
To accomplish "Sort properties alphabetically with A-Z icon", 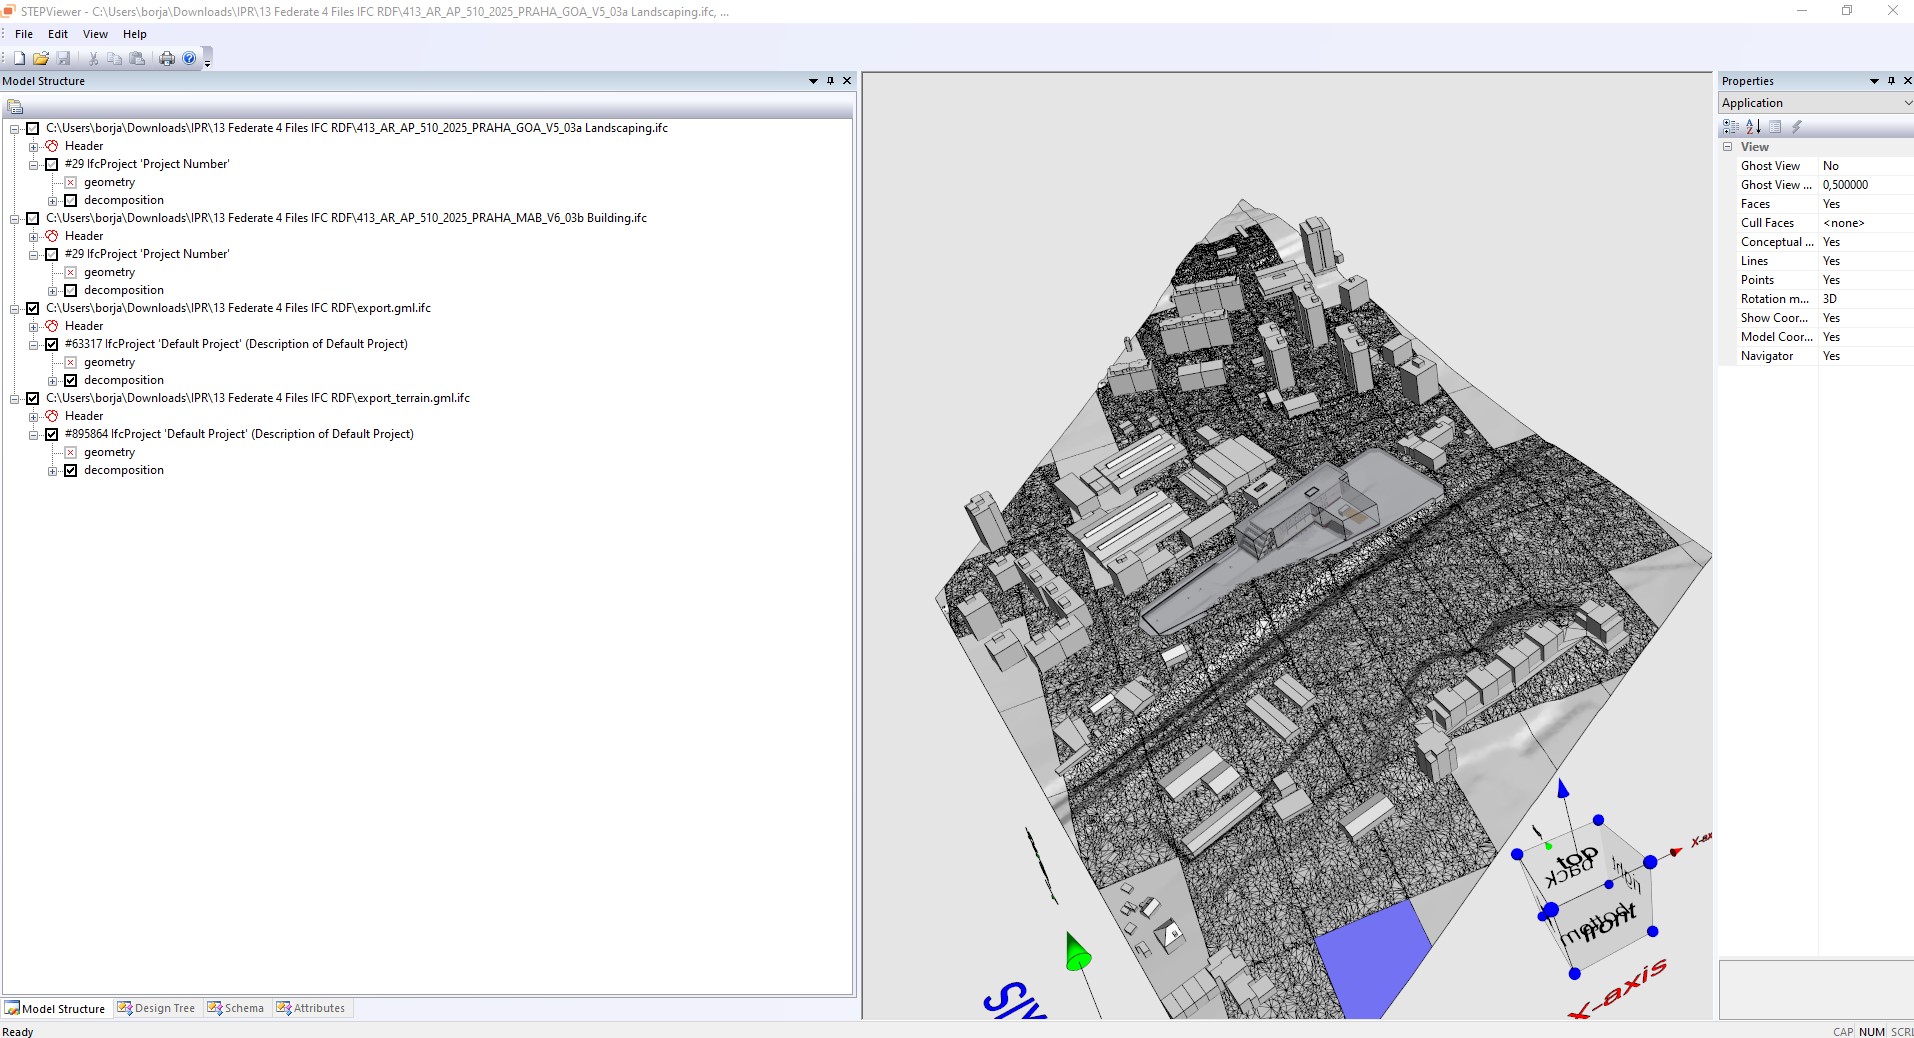I will coord(1753,127).
